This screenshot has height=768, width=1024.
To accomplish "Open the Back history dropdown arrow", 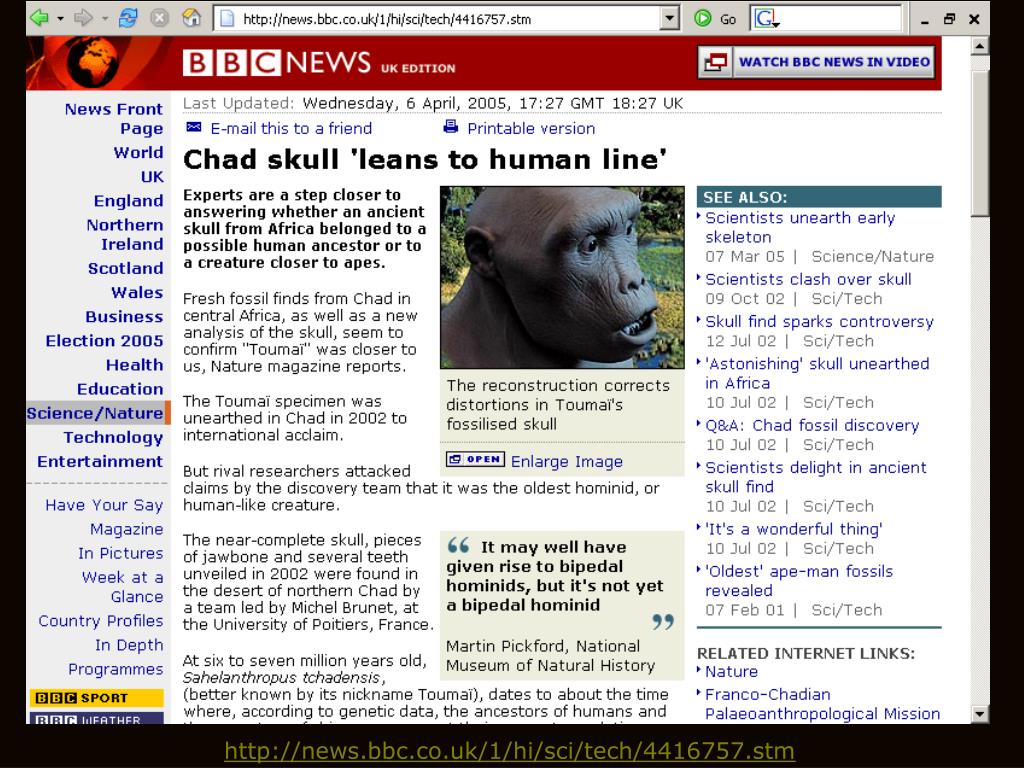I will click(60, 18).
